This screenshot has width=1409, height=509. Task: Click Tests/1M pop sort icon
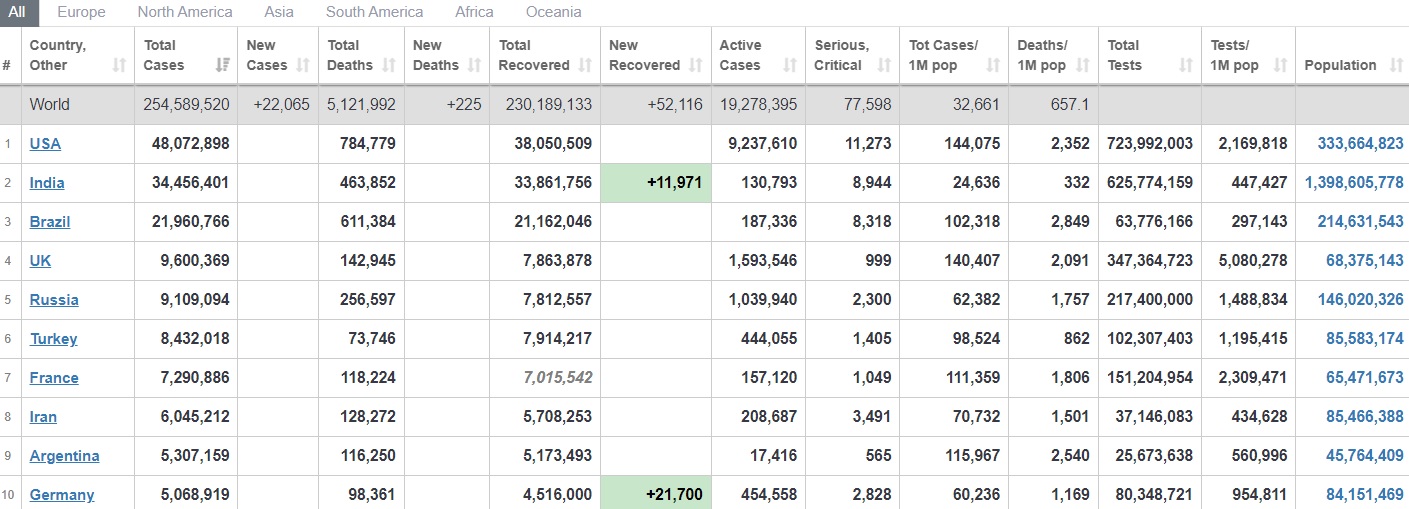click(1280, 66)
